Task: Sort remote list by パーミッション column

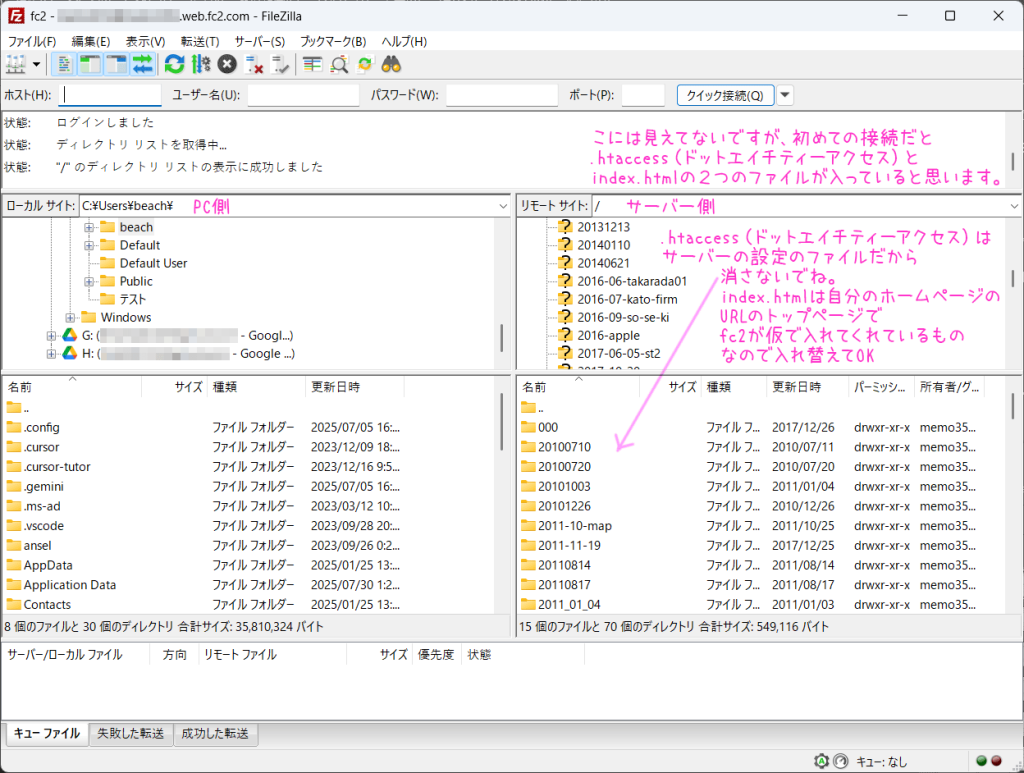Action: (x=881, y=387)
